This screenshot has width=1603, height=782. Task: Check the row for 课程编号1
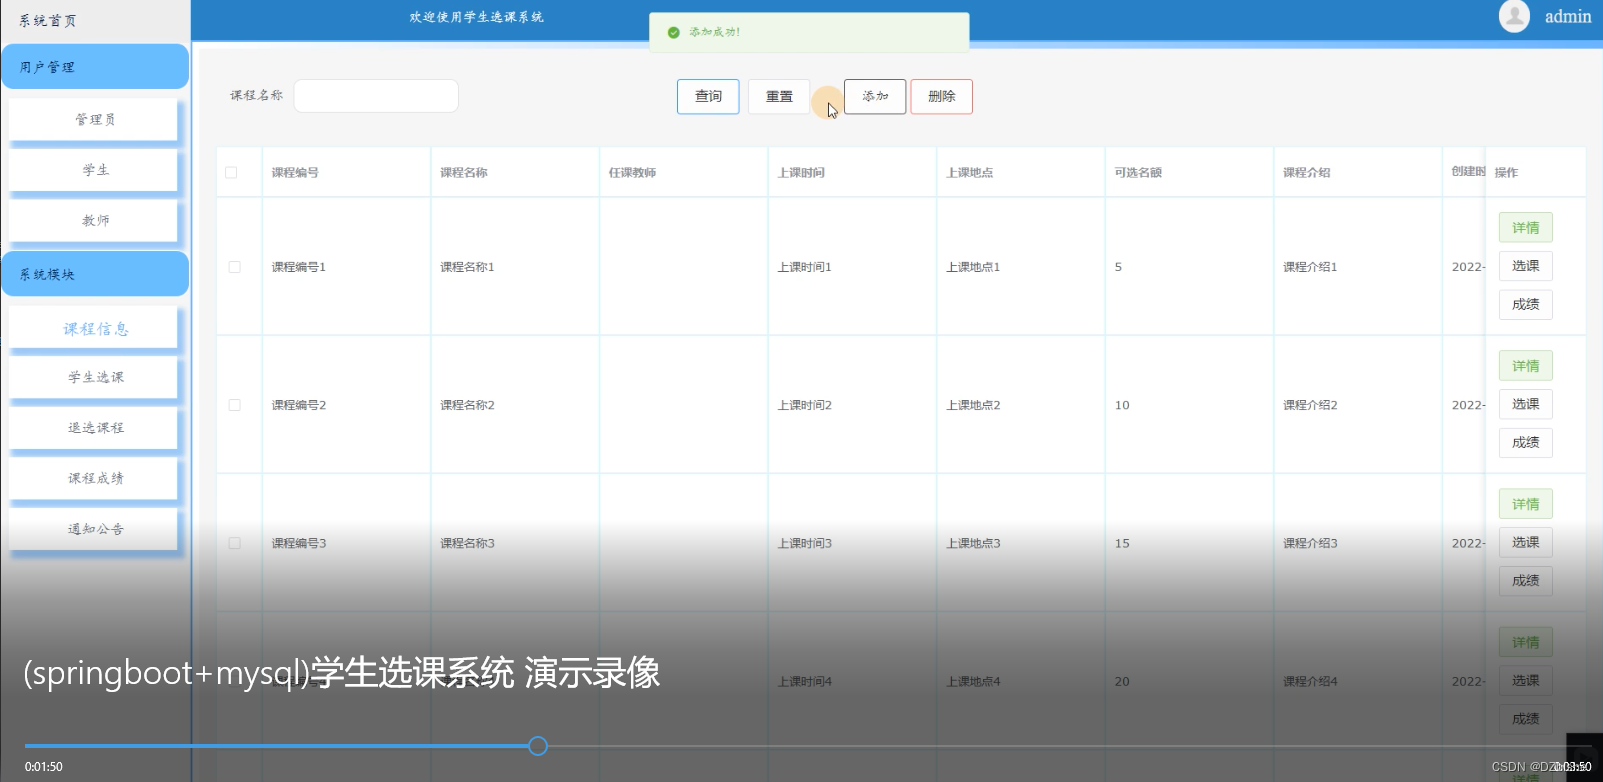(234, 267)
